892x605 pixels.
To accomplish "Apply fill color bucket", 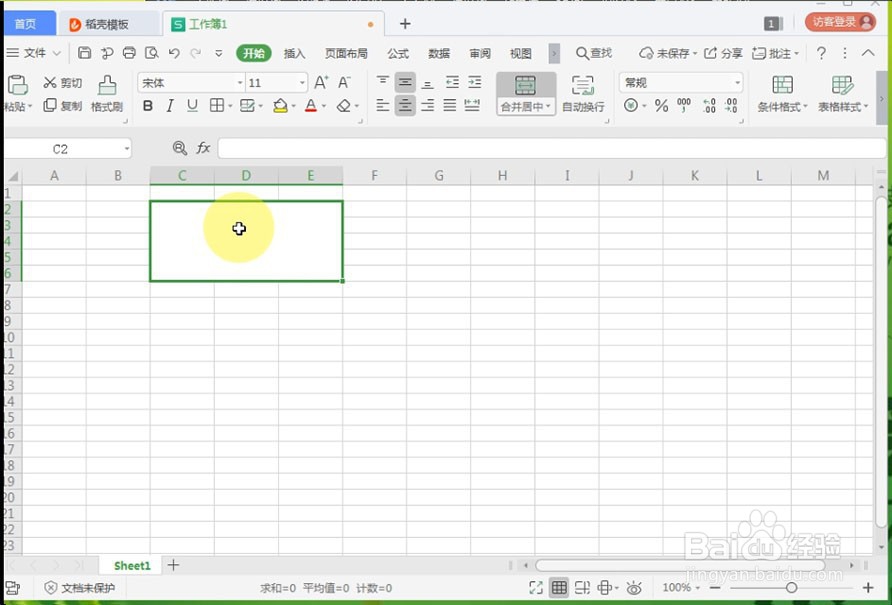I will (280, 106).
